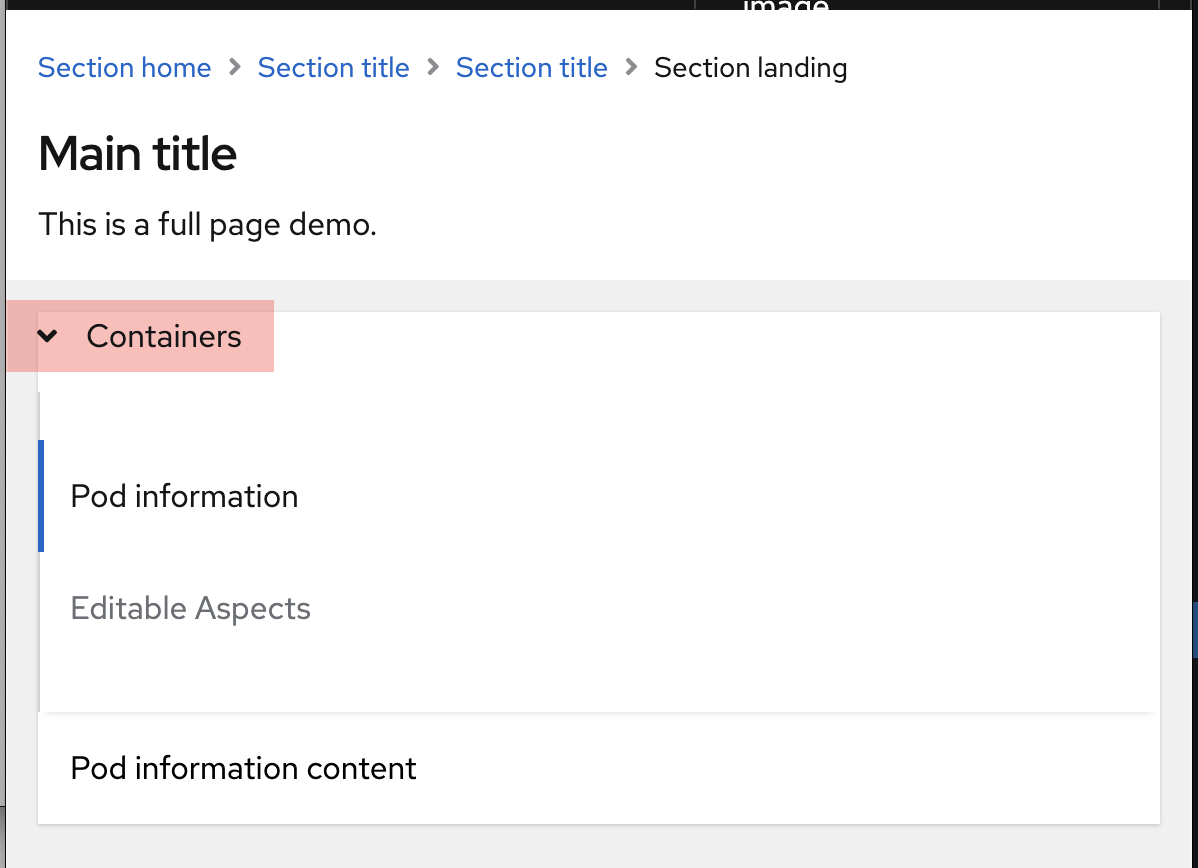Image resolution: width=1198 pixels, height=868 pixels.
Task: Switch to the Editable Aspects tab
Action: (190, 608)
